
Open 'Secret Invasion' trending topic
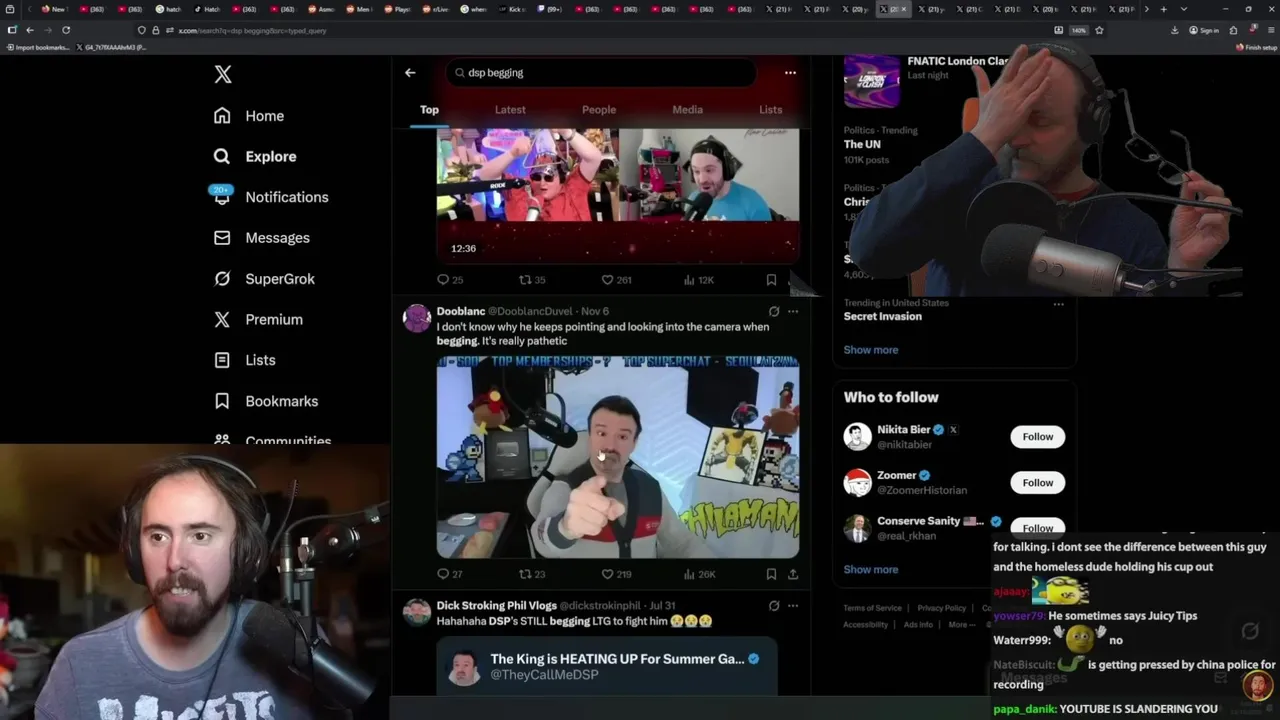(883, 316)
